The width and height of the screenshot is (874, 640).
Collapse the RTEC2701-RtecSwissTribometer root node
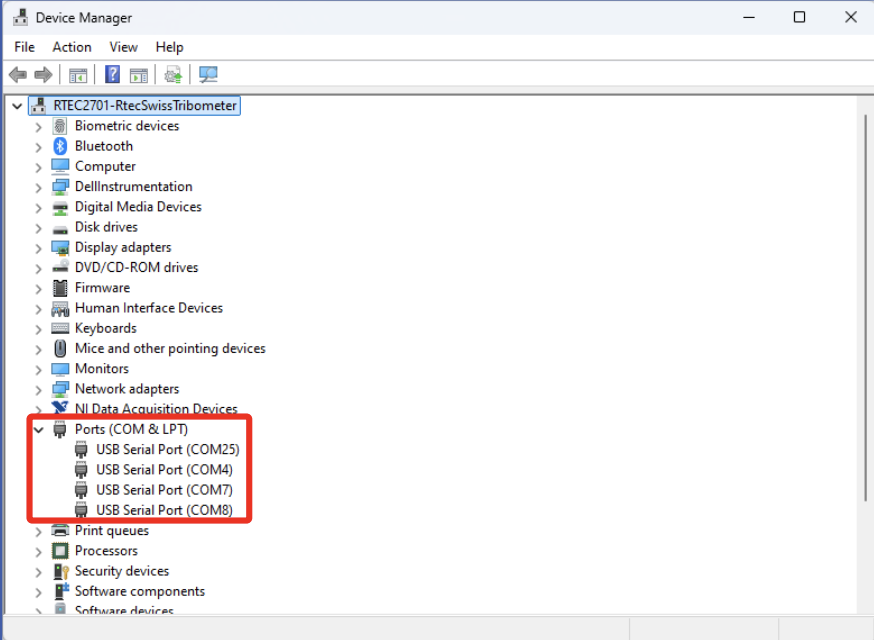(x=17, y=106)
